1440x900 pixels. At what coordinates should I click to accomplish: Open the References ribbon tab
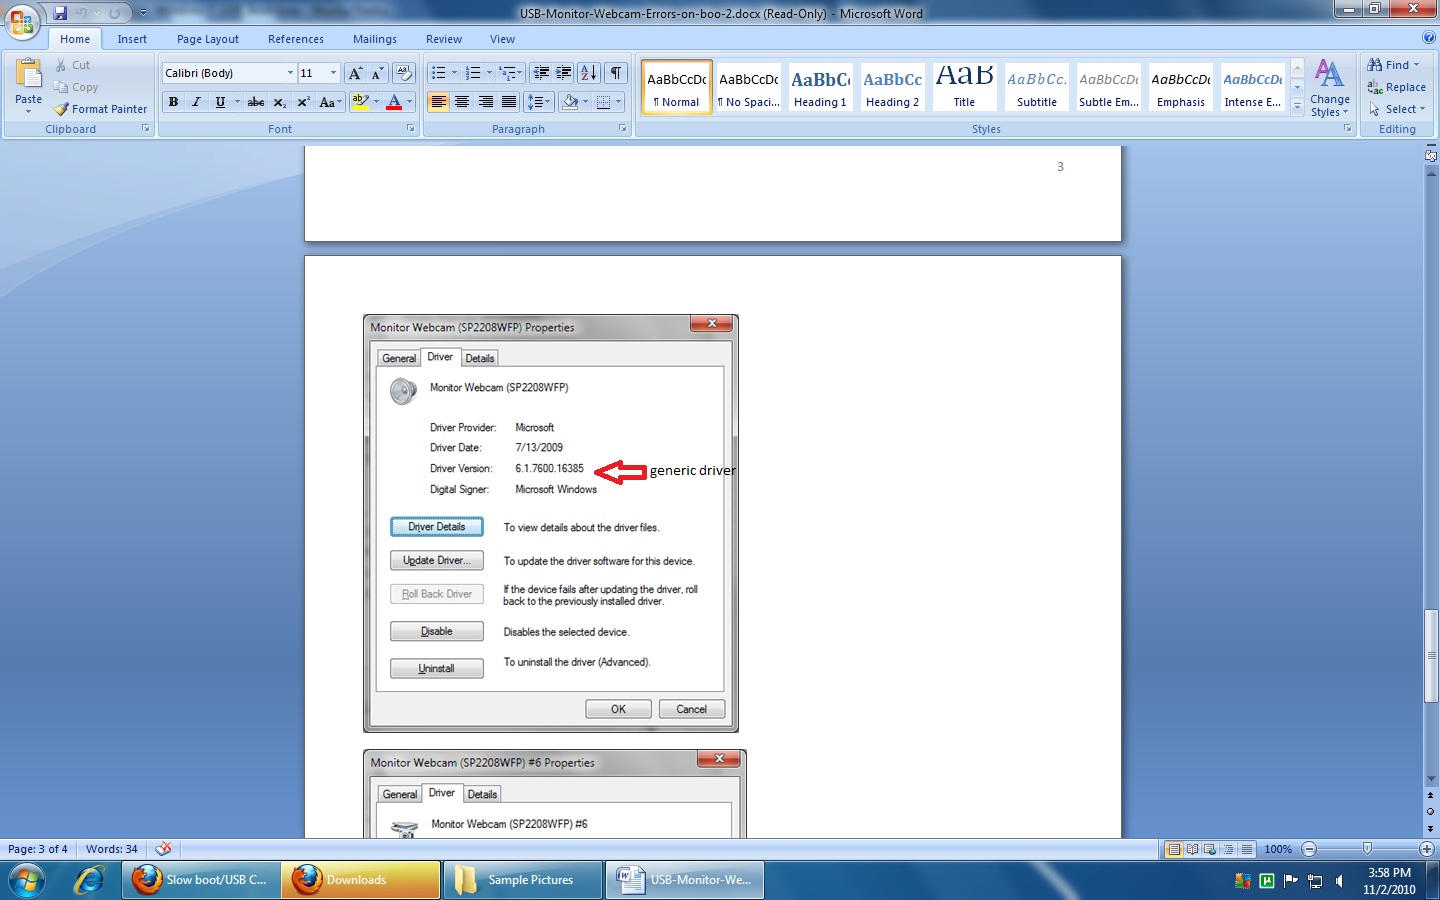(296, 39)
